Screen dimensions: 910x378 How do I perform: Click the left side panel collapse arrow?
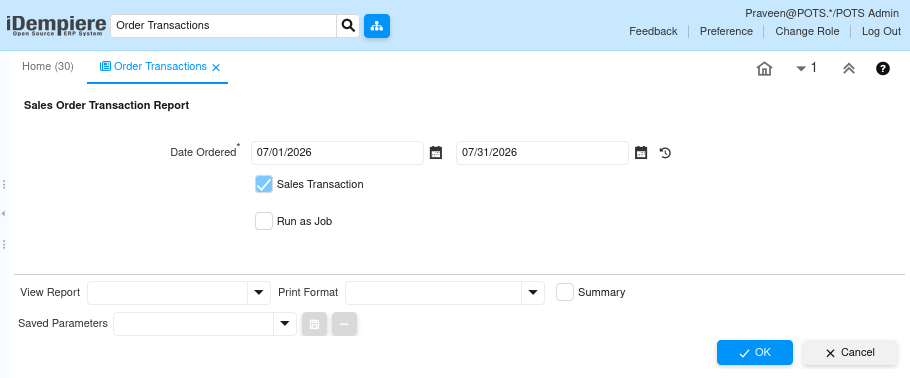tap(3, 214)
